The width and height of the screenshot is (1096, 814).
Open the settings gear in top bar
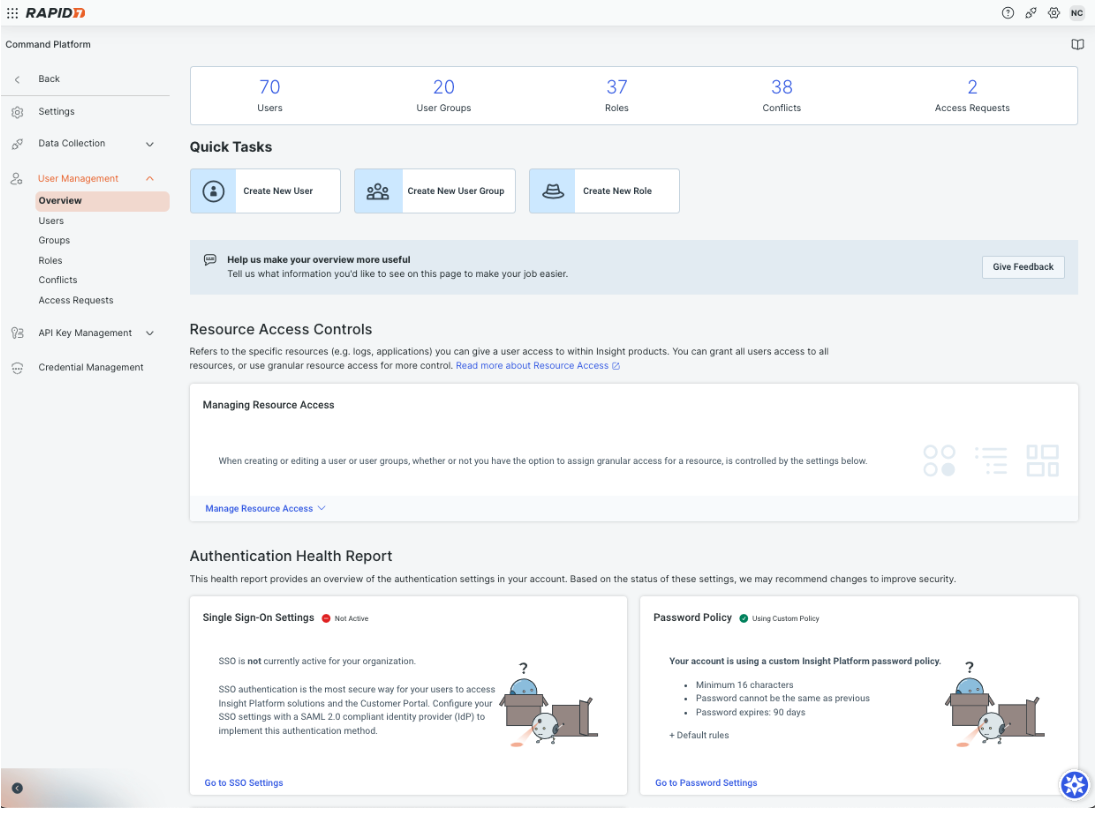pos(1053,13)
